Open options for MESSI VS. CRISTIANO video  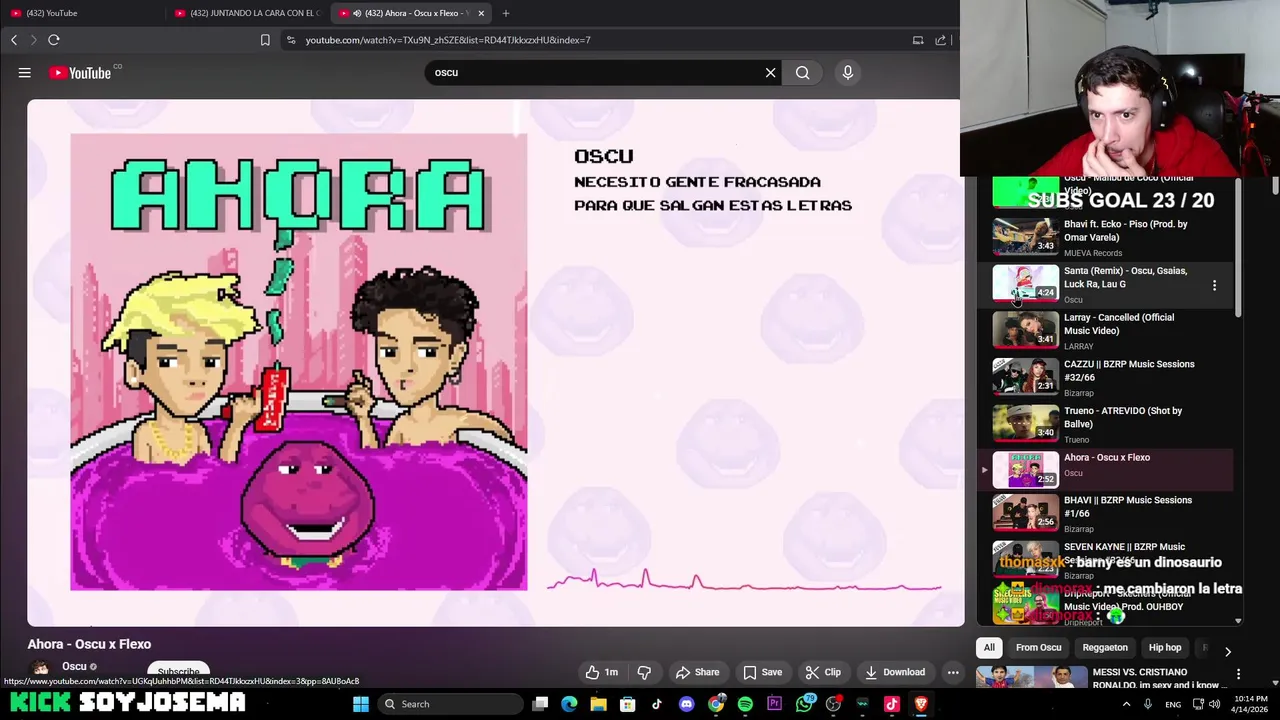click(1238, 675)
